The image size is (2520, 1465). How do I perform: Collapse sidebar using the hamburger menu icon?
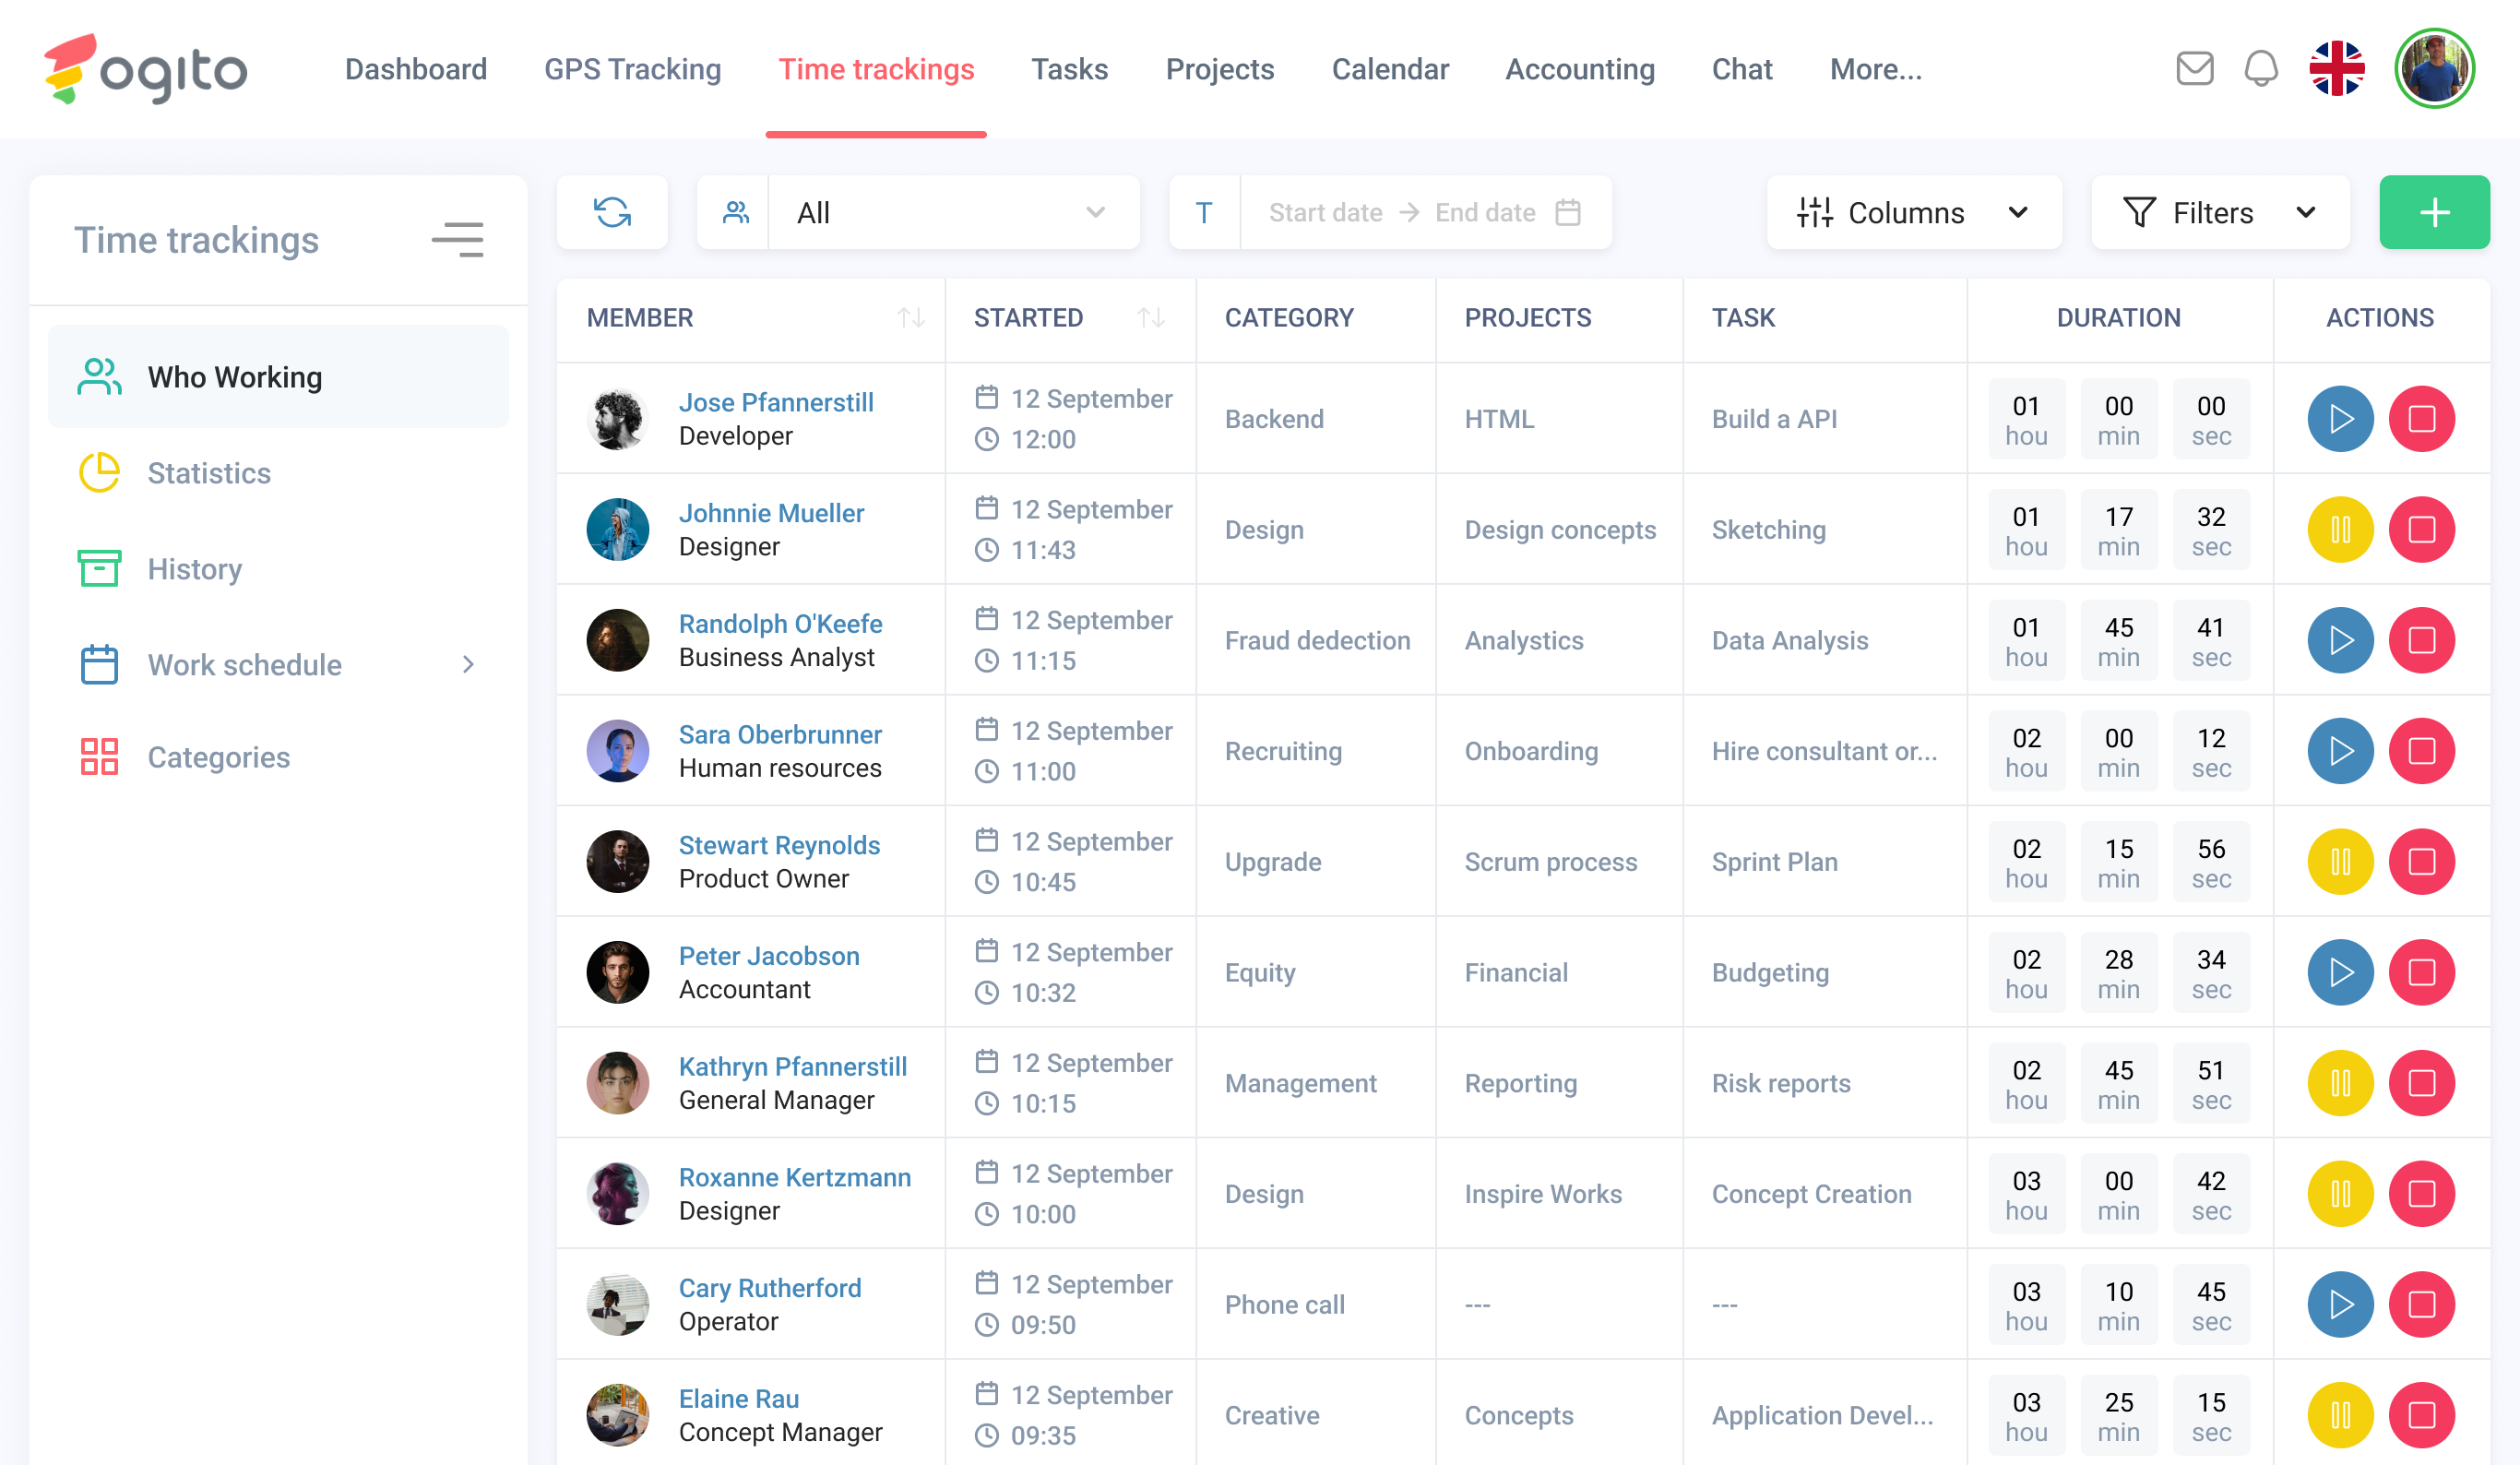click(x=458, y=240)
